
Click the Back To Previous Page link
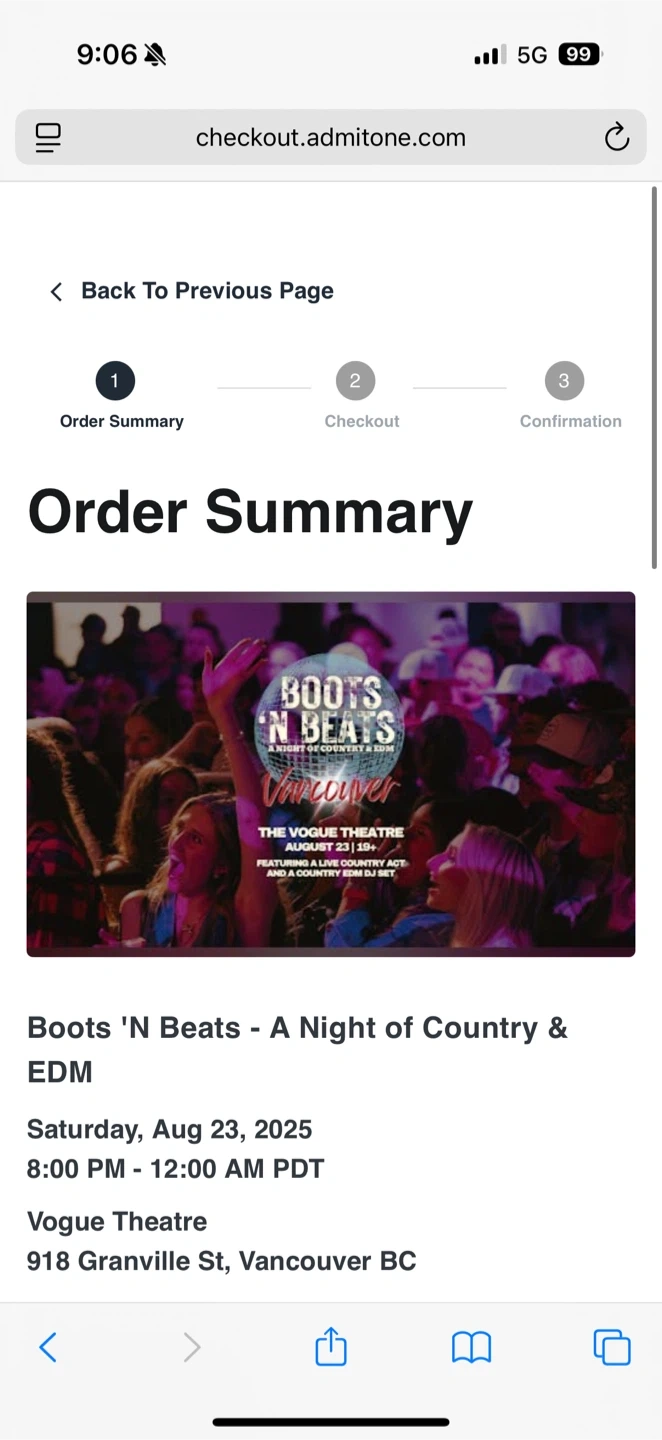(x=207, y=291)
